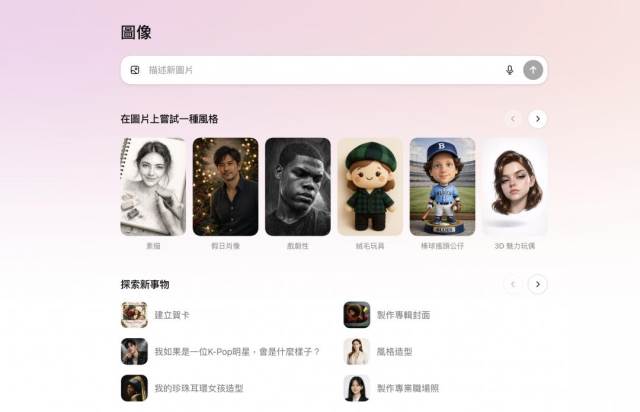Click the round send arrow button
640x412 pixels.
pyautogui.click(x=533, y=70)
